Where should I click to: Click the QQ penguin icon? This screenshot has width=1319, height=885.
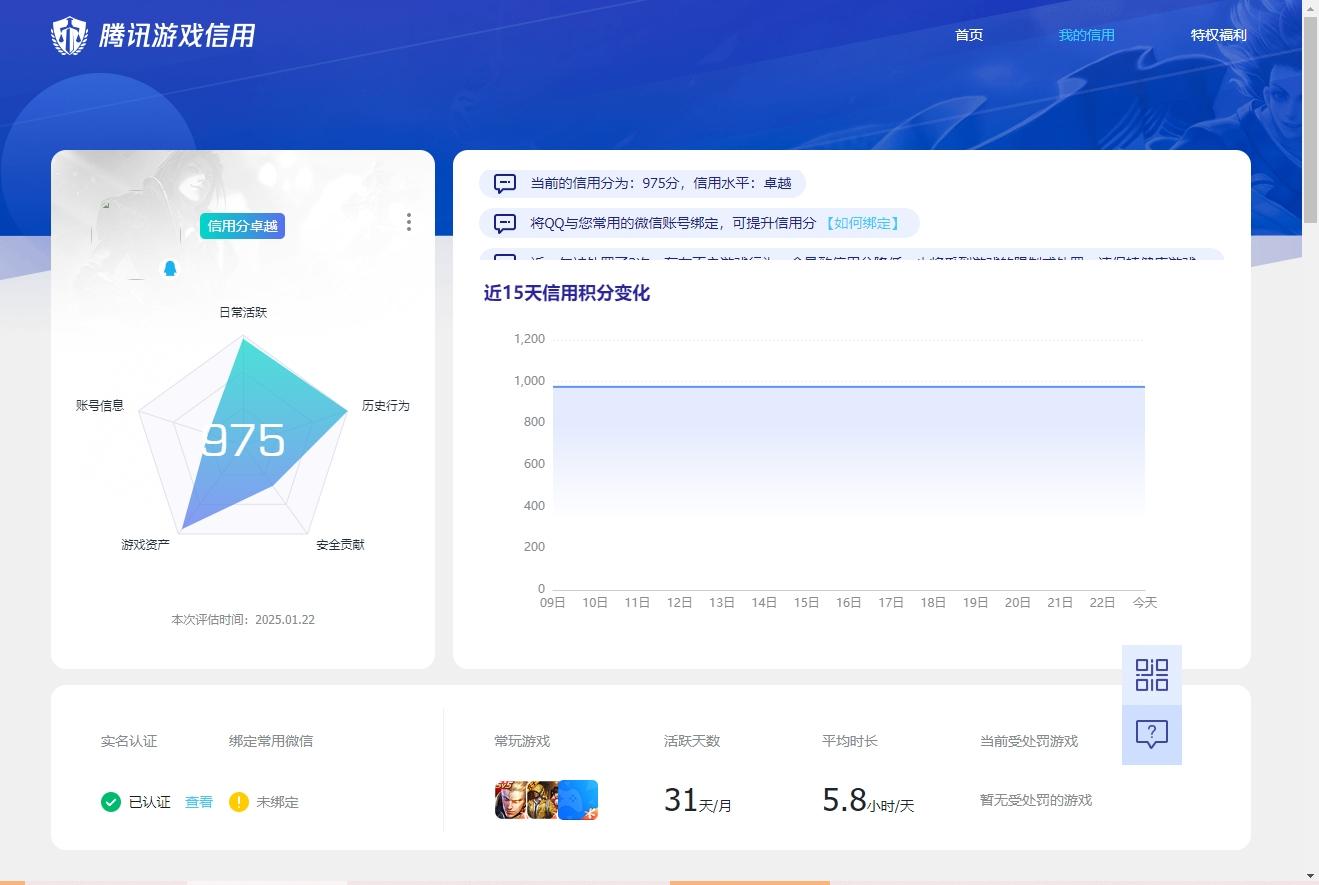(x=170, y=268)
